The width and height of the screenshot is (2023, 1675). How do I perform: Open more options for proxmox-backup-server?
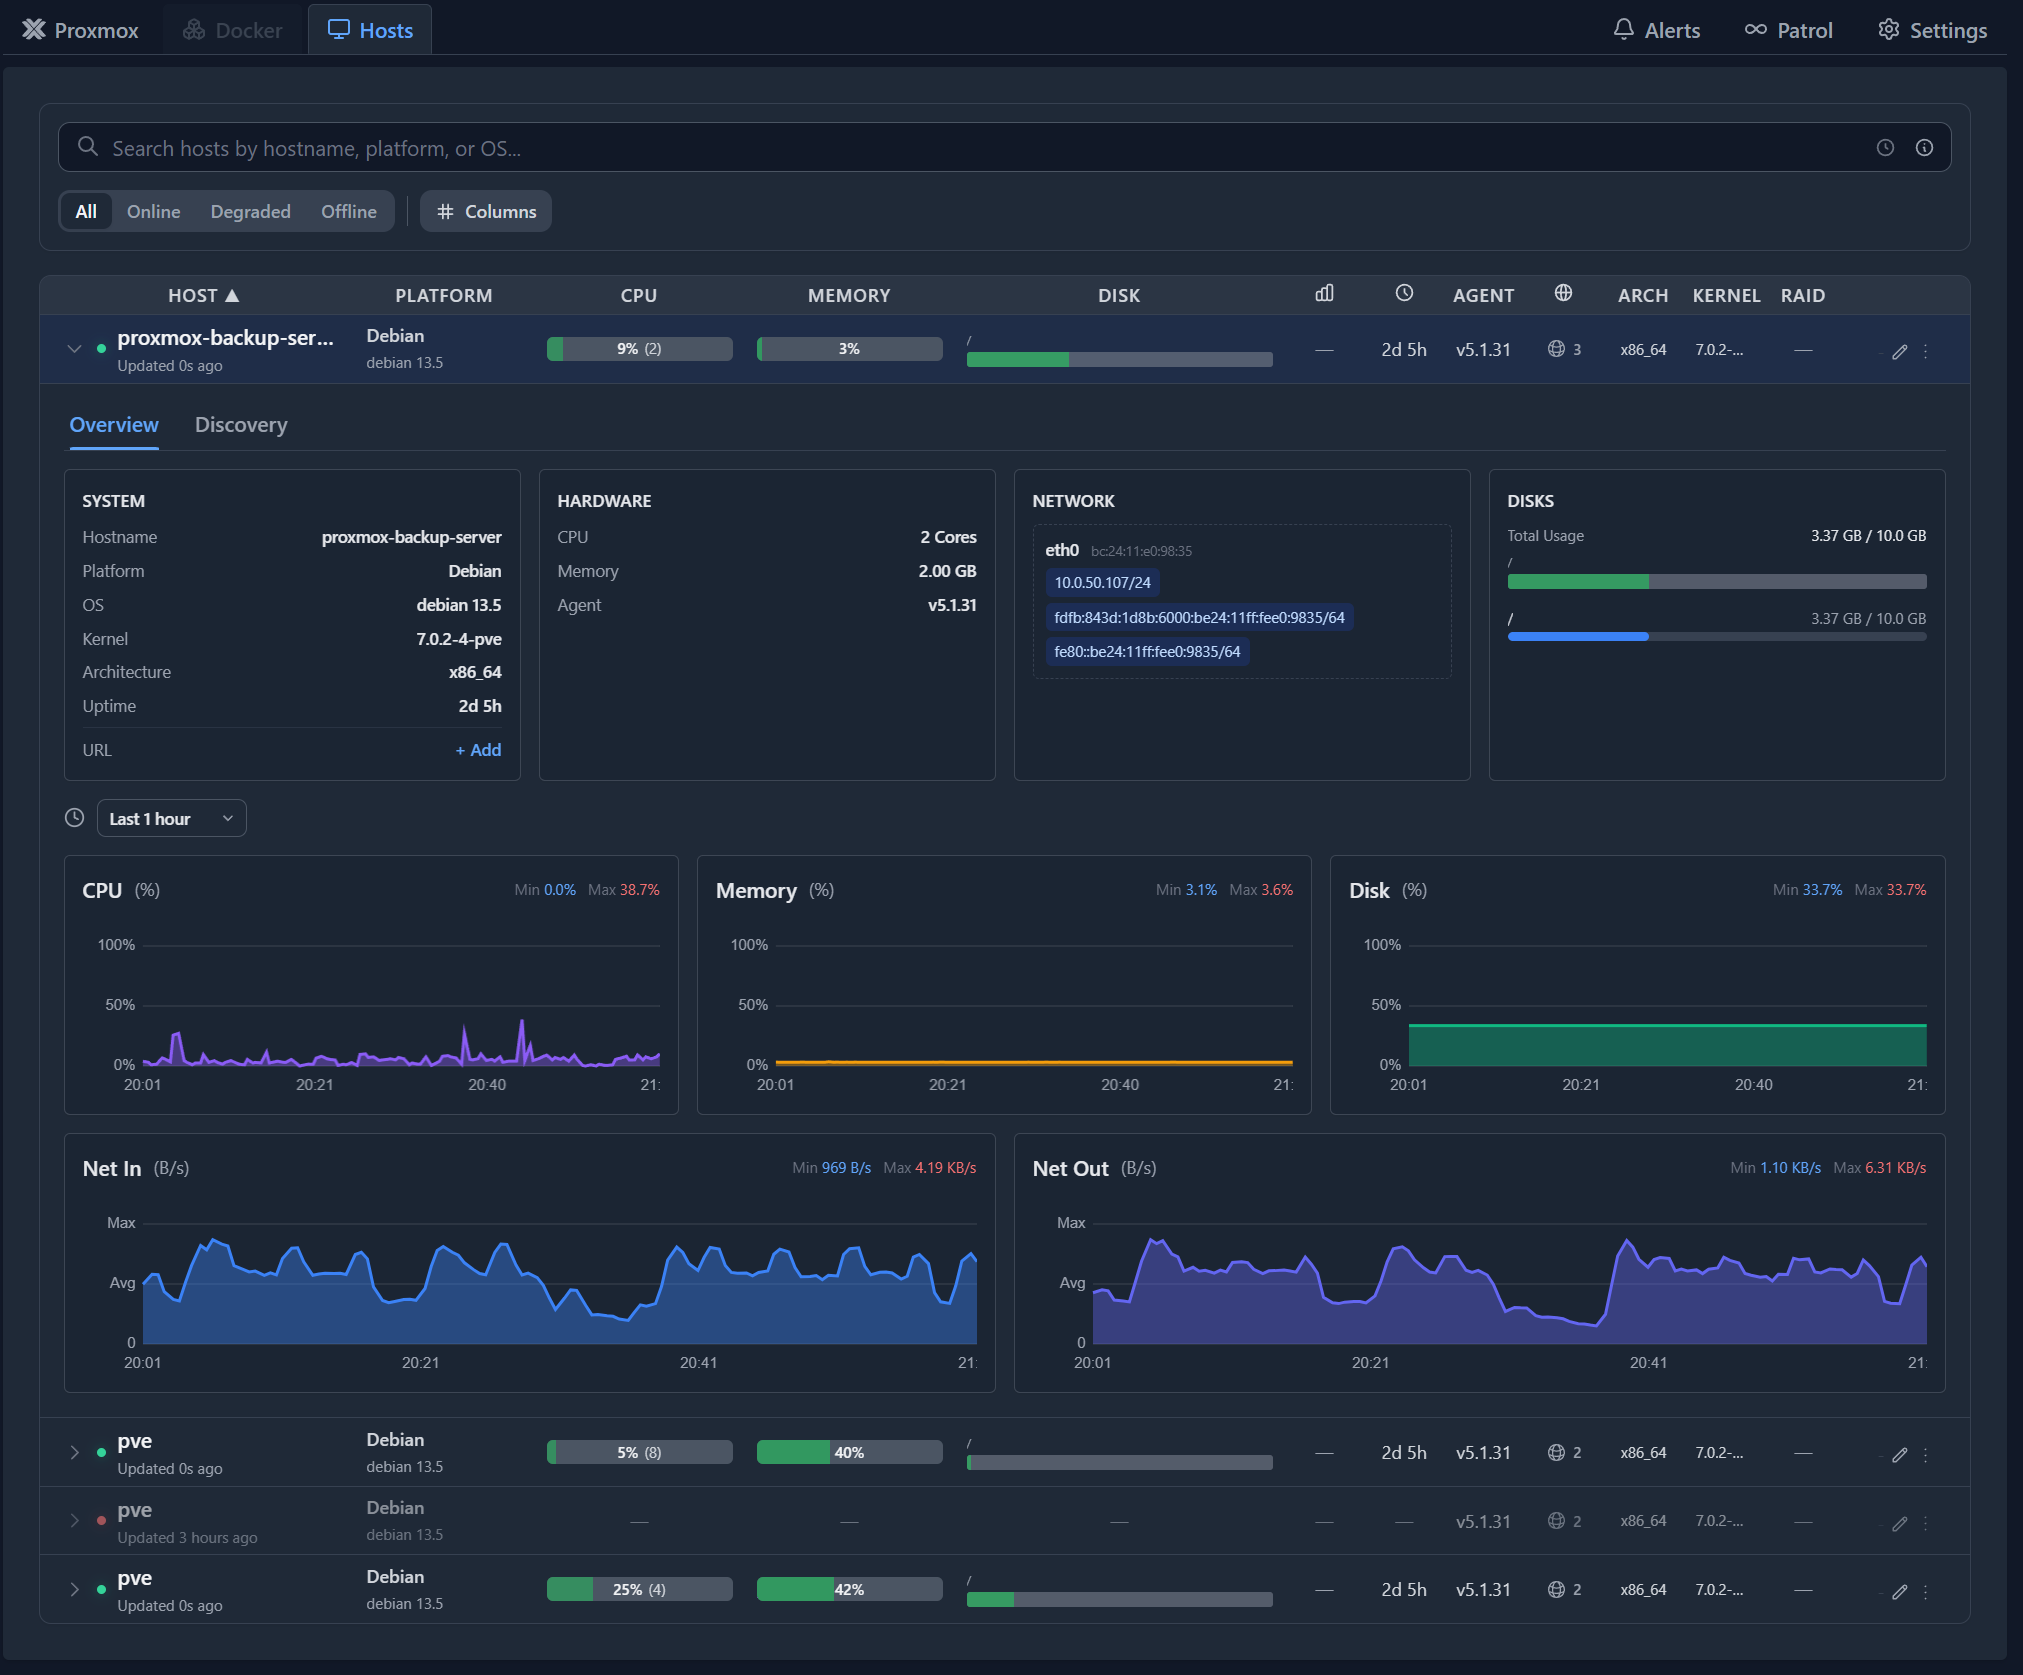tap(1925, 351)
